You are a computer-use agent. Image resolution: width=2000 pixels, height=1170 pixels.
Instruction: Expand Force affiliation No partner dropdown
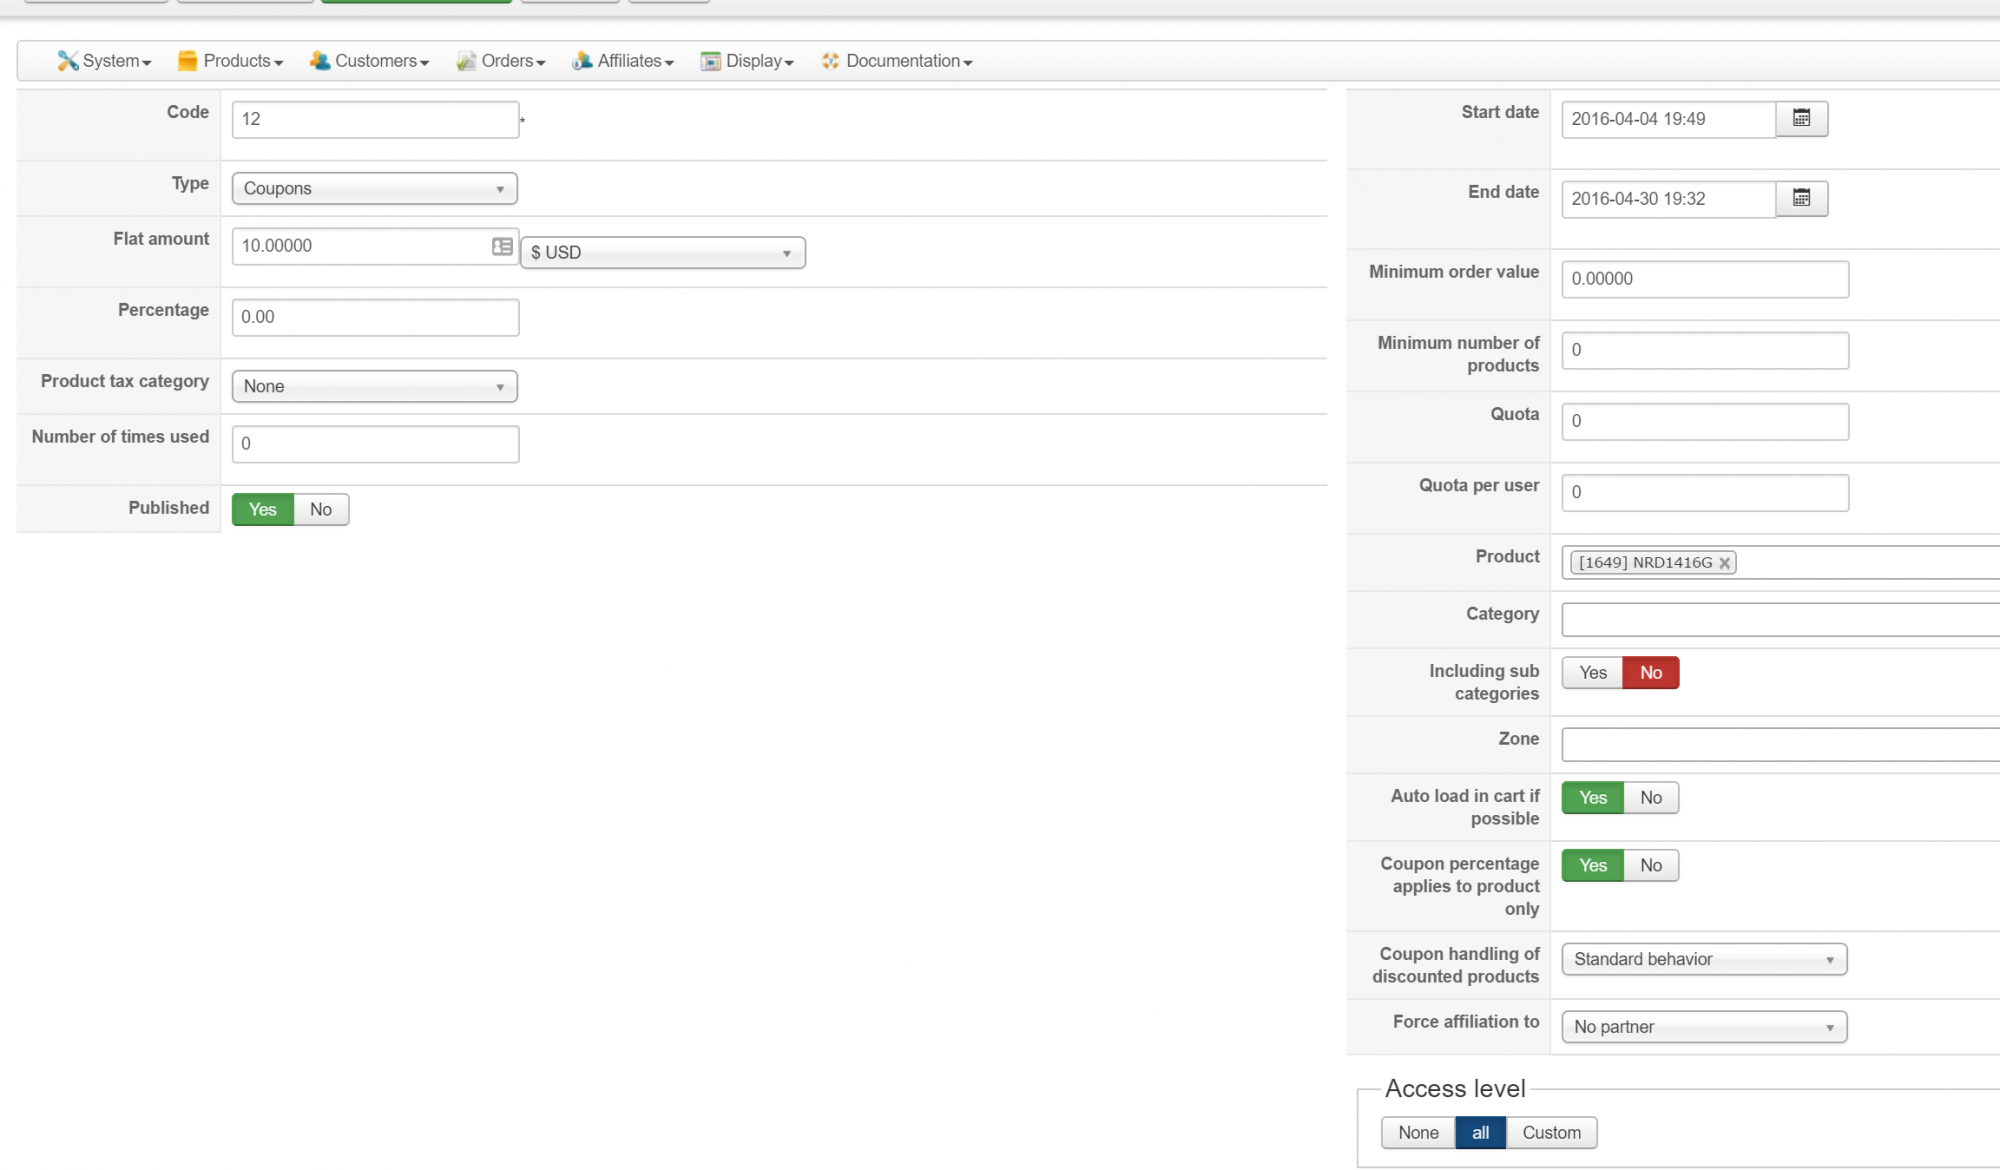pos(1703,1027)
